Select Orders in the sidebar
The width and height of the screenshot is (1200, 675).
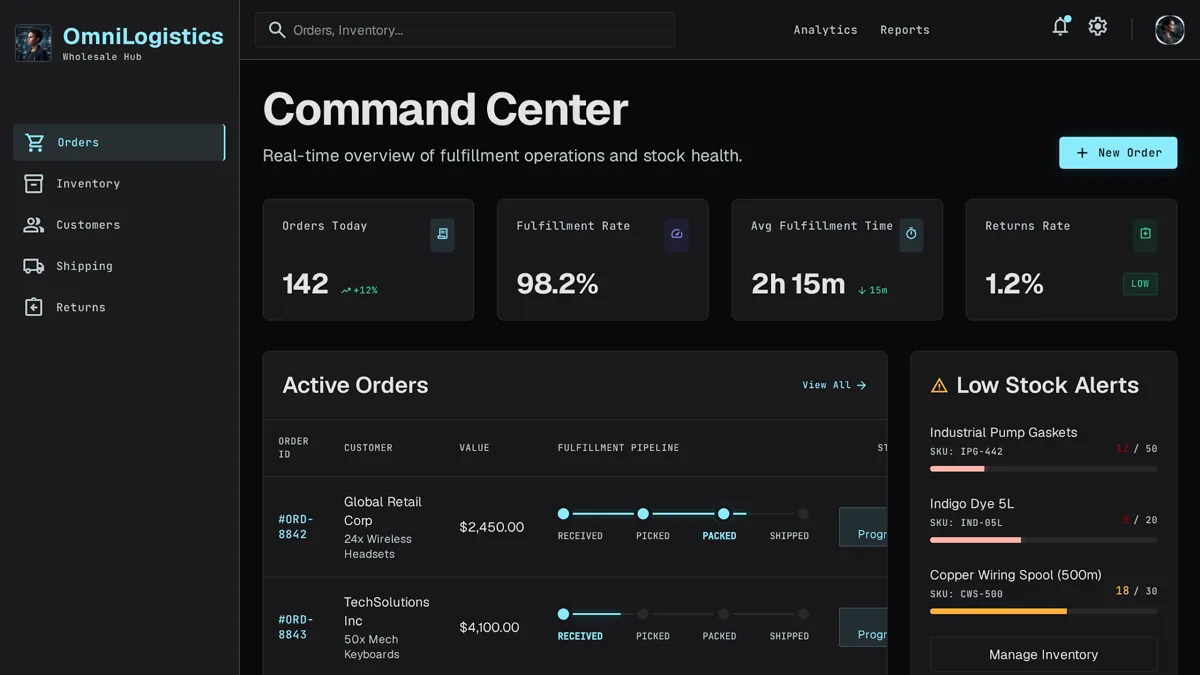[x=119, y=142]
